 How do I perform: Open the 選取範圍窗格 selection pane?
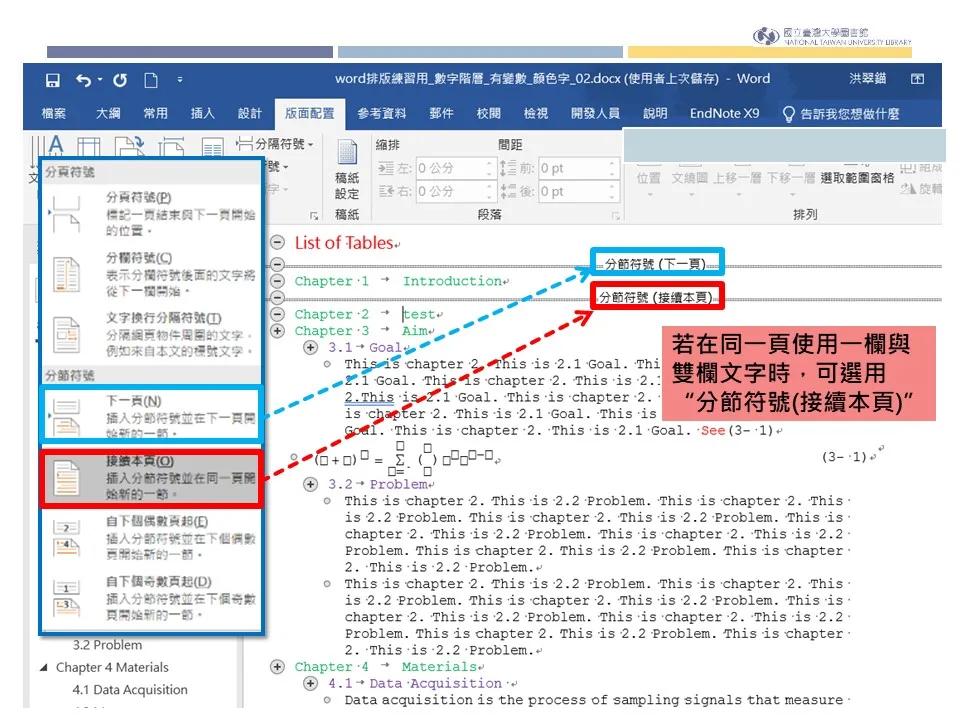point(858,177)
